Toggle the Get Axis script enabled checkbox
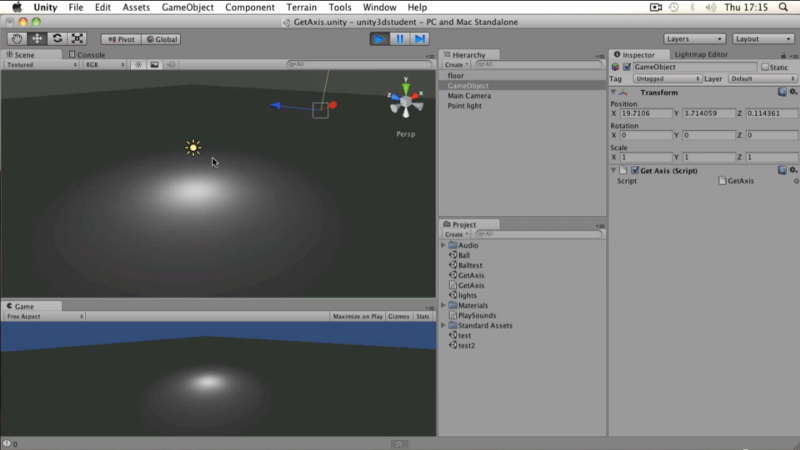 point(635,170)
